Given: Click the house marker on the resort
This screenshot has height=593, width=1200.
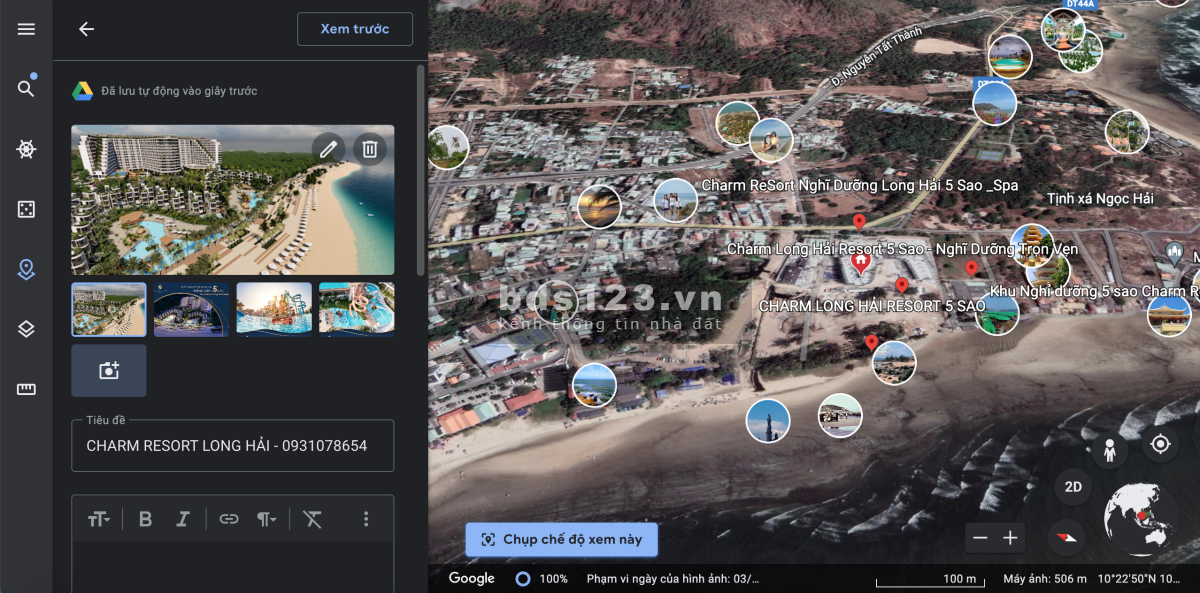Looking at the screenshot, I should coord(860,265).
